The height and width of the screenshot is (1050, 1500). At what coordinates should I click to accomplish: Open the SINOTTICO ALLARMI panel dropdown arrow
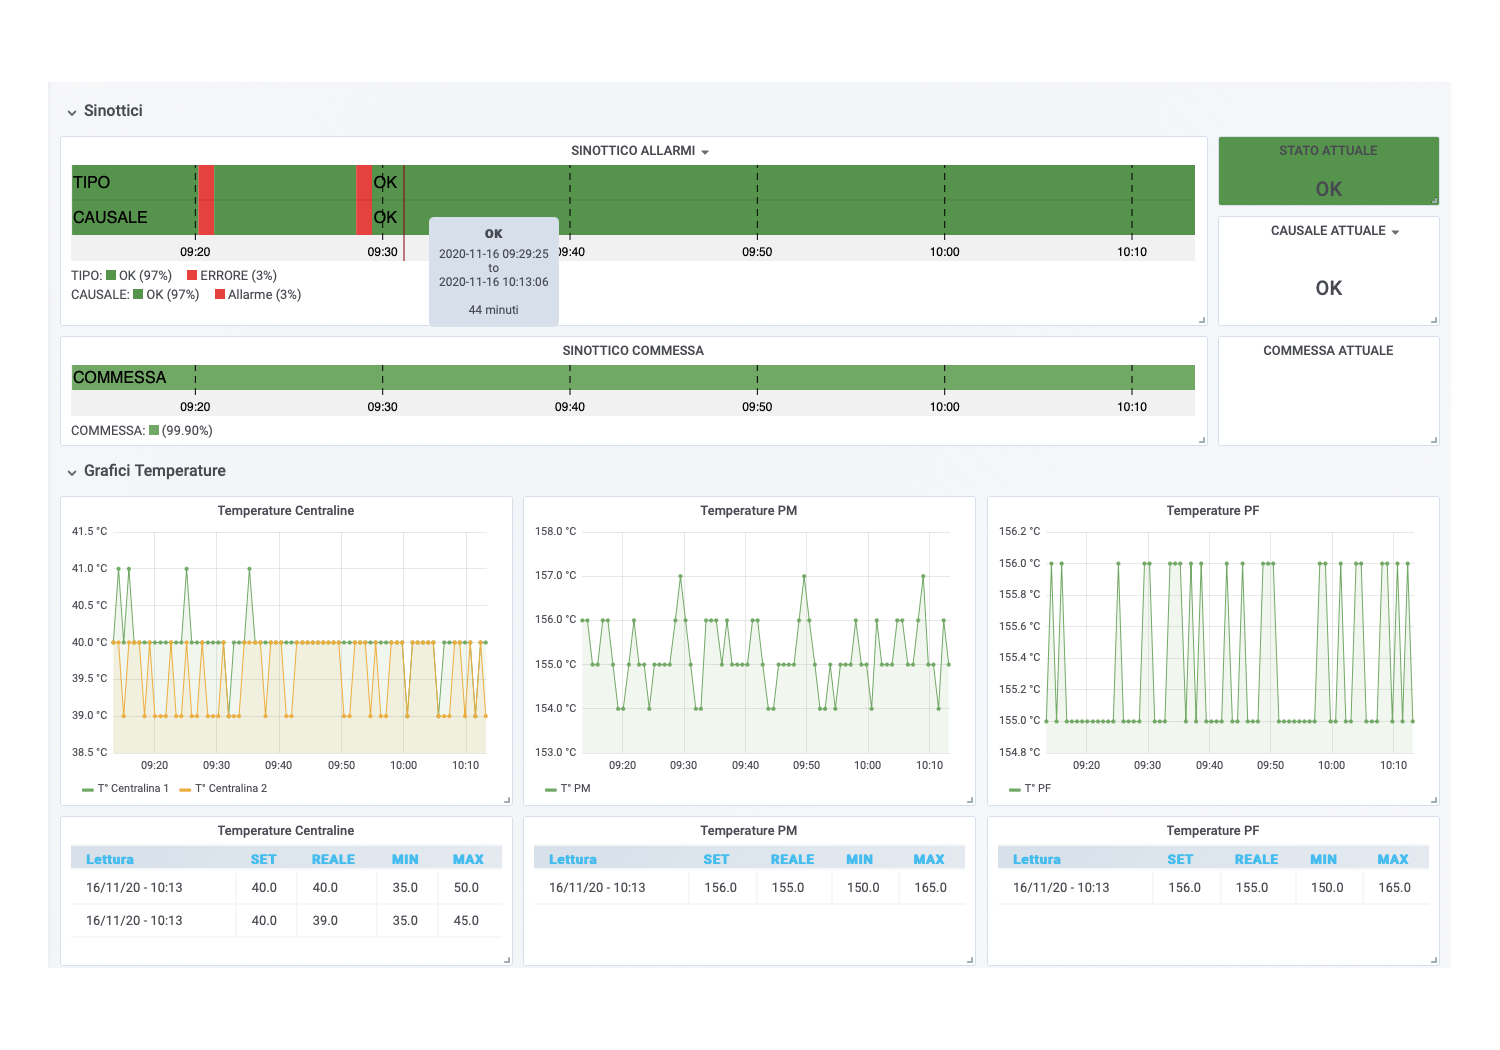click(x=705, y=152)
